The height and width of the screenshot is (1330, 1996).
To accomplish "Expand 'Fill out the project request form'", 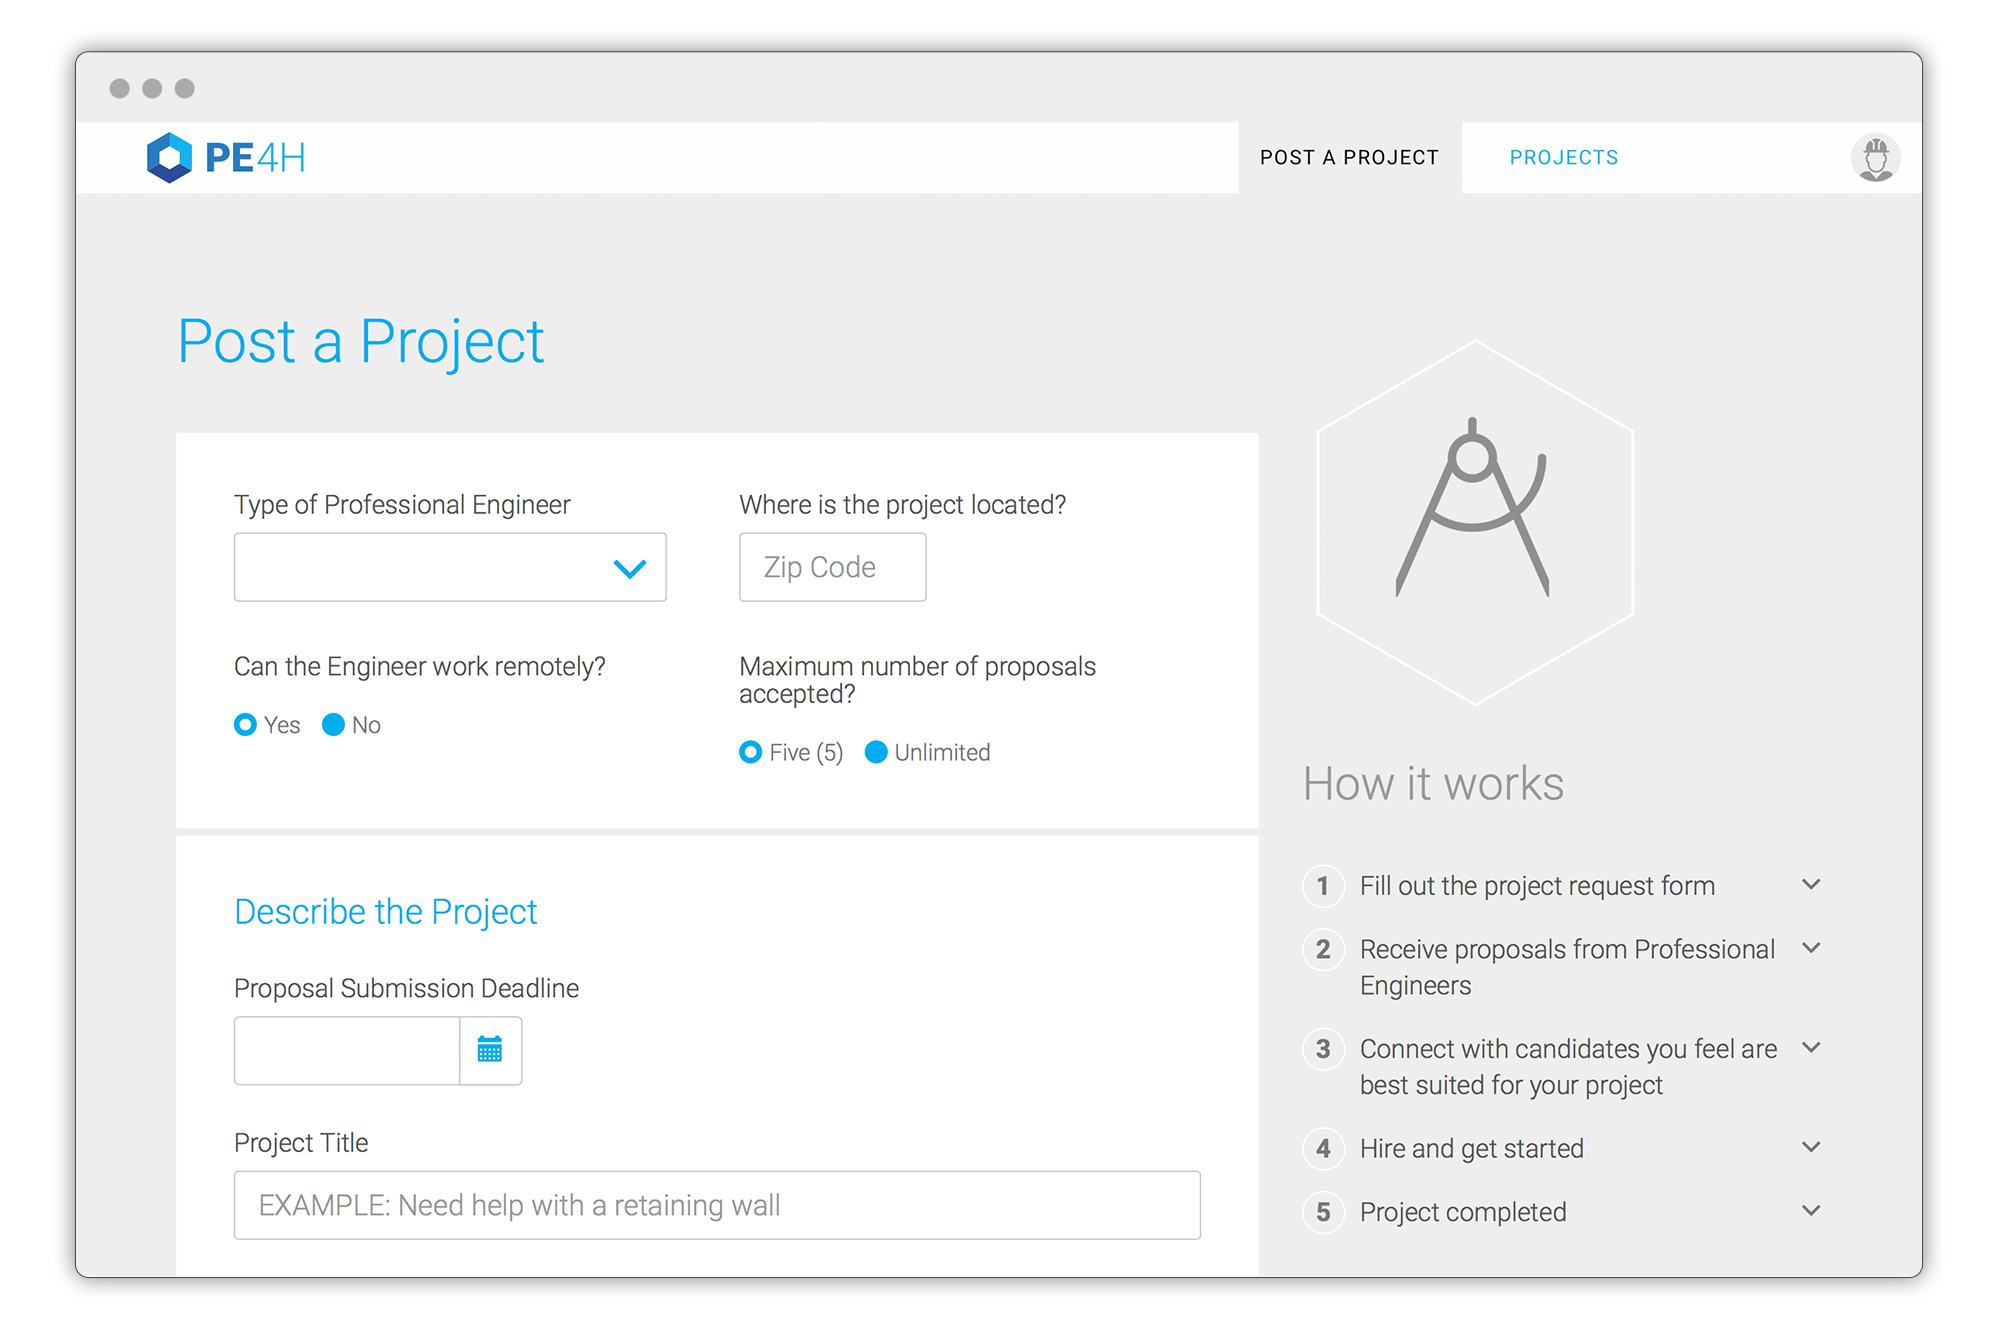I will coord(1811,885).
